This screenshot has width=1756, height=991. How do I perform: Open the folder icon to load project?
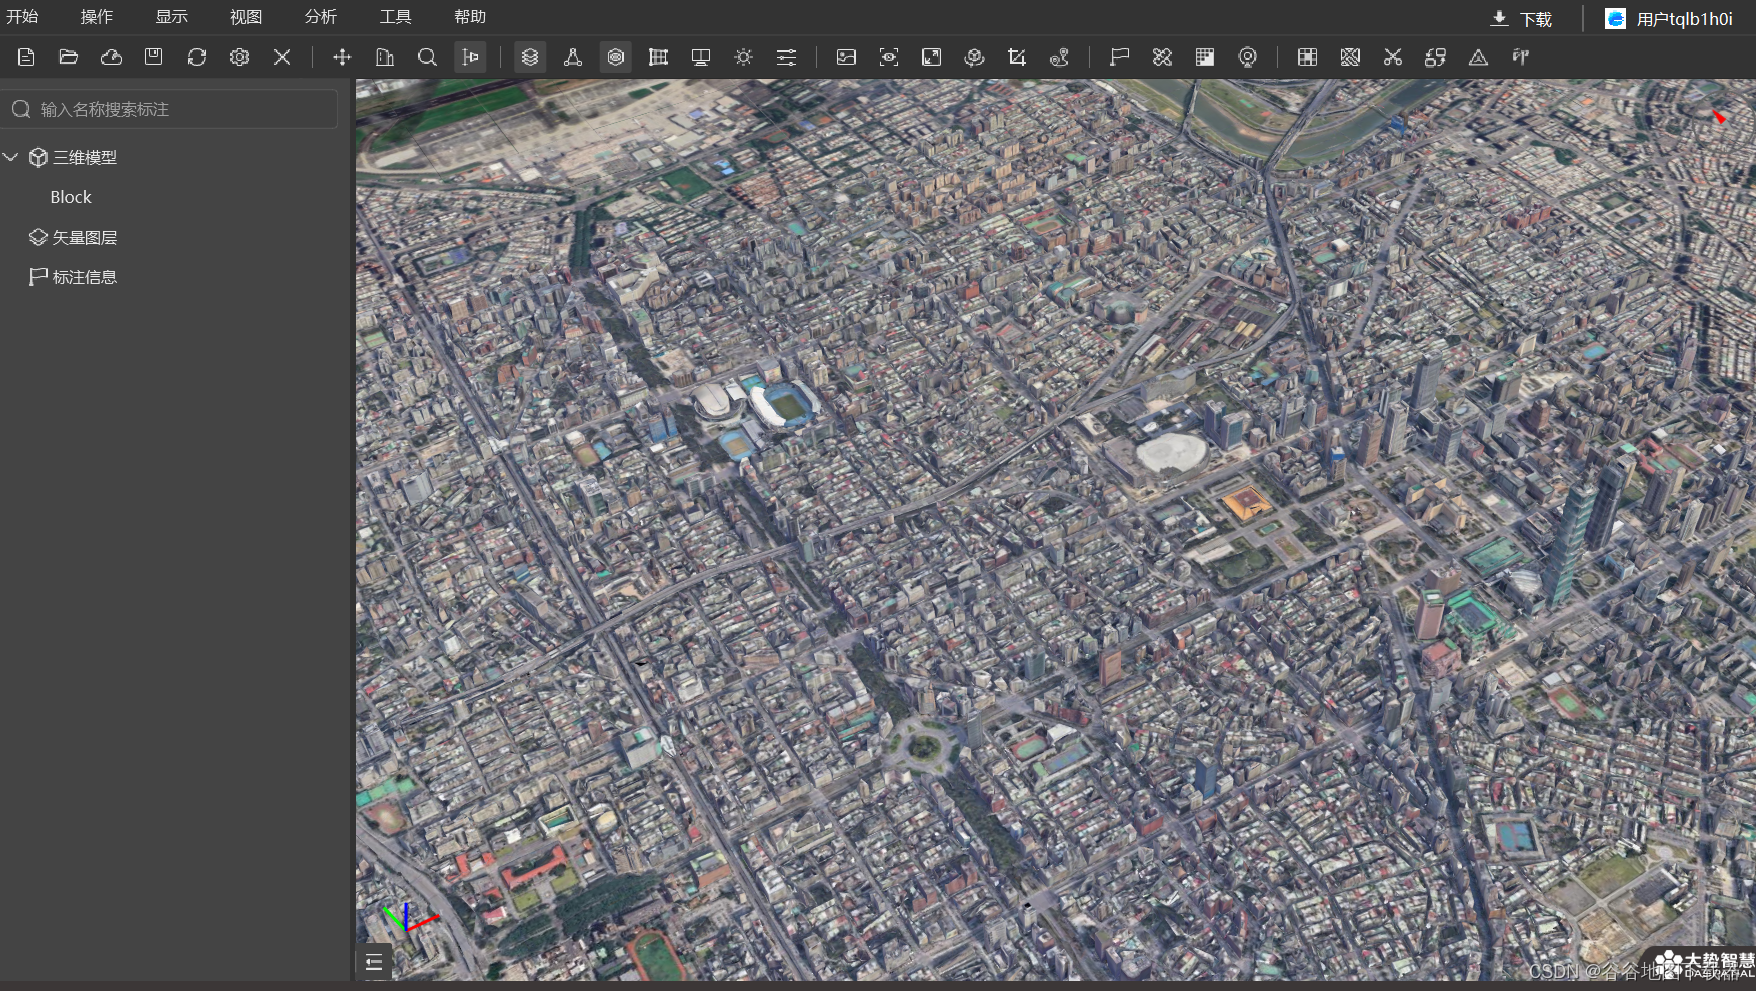pyautogui.click(x=69, y=57)
